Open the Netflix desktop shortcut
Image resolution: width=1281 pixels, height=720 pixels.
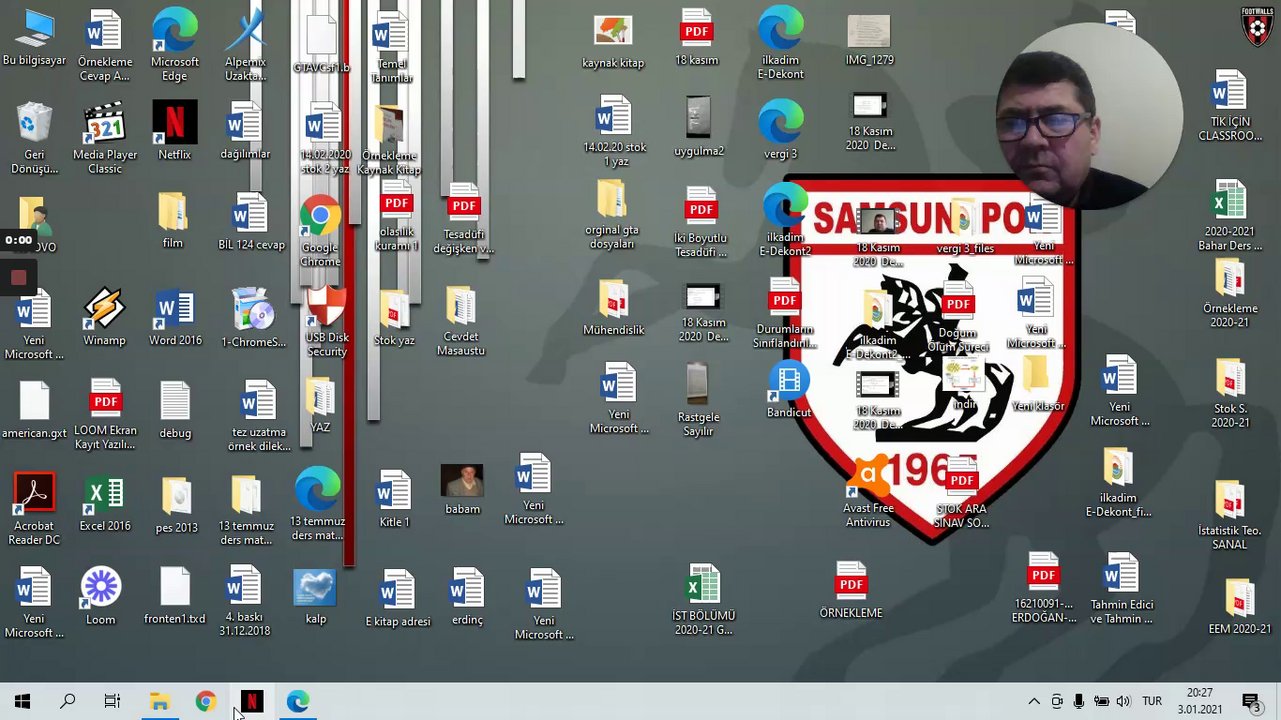(x=175, y=131)
